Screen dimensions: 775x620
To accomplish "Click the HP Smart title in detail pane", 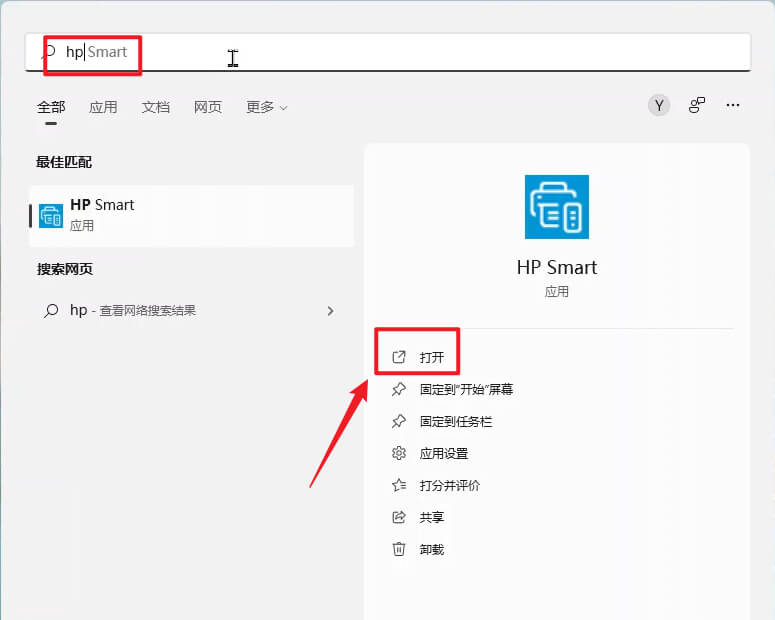I will point(557,267).
